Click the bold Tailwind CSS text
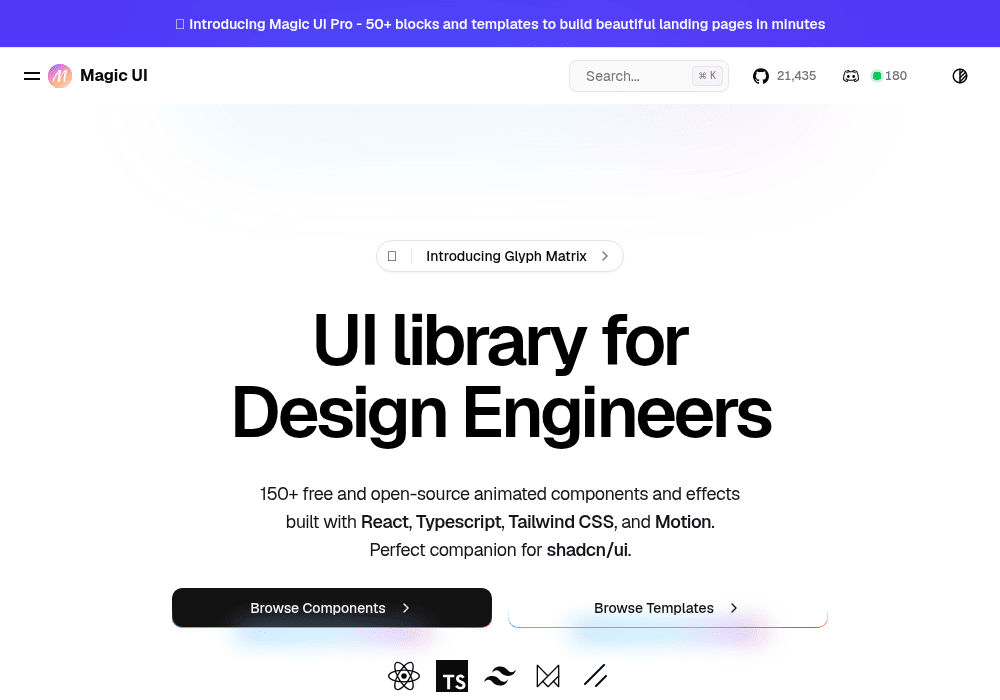1000x700 pixels. pos(561,521)
